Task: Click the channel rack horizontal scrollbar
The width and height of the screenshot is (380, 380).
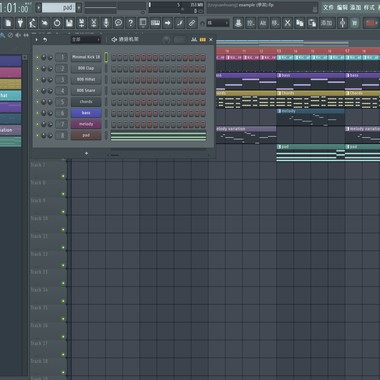Action: coord(158,155)
